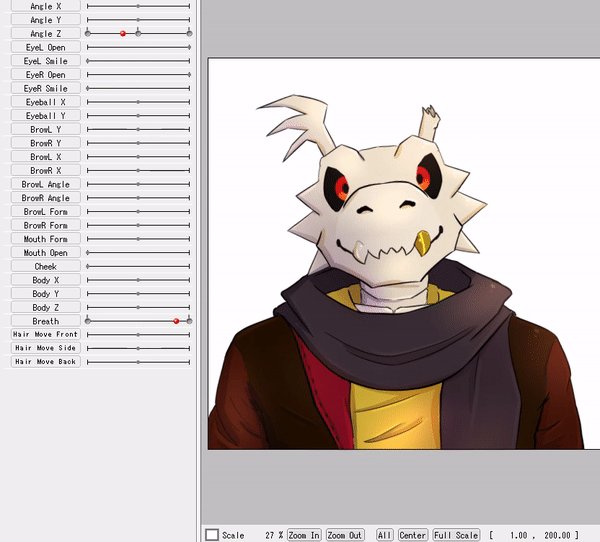This screenshot has width=600, height=542.
Task: Click the All view button
Action: point(385,535)
